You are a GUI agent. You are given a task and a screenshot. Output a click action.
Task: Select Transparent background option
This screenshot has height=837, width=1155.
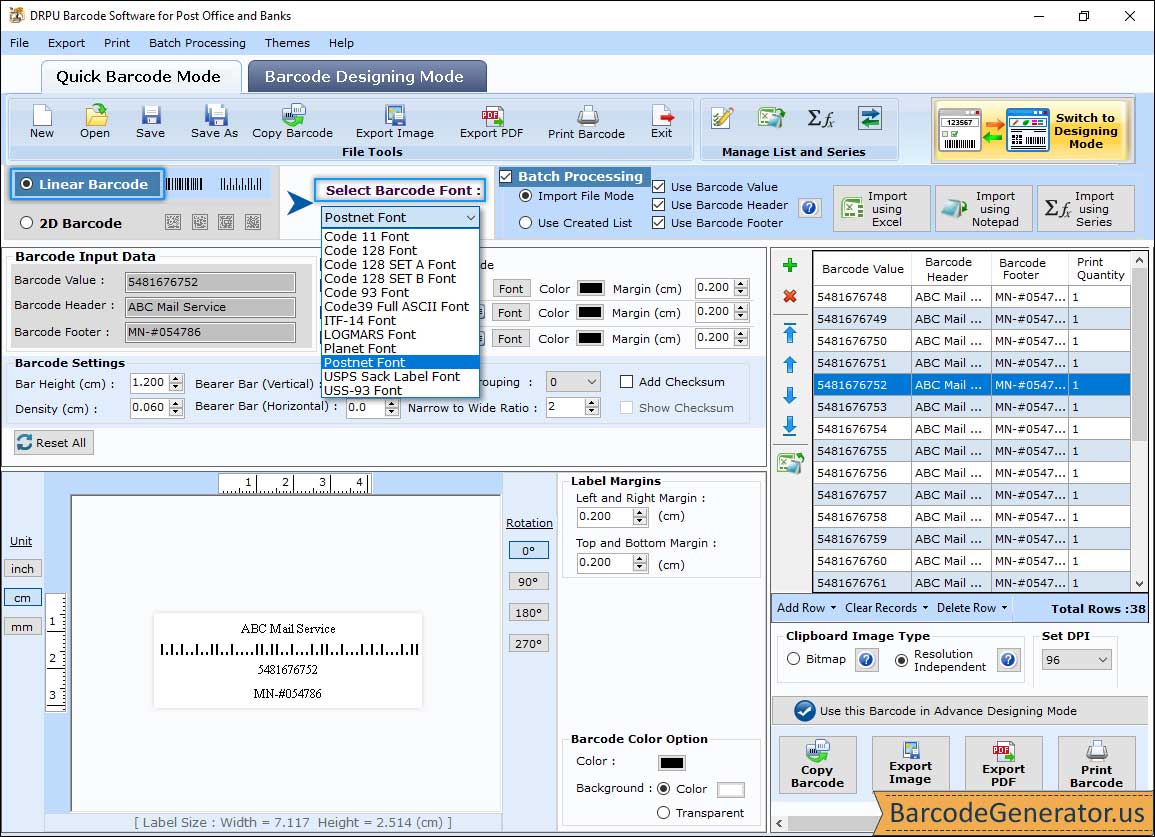663,813
